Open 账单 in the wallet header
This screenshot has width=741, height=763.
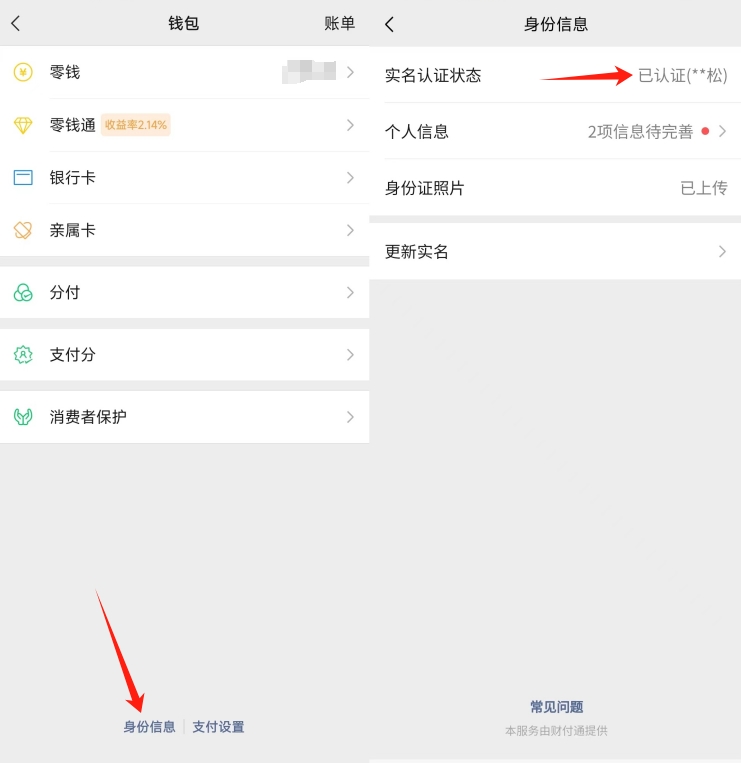coord(339,23)
